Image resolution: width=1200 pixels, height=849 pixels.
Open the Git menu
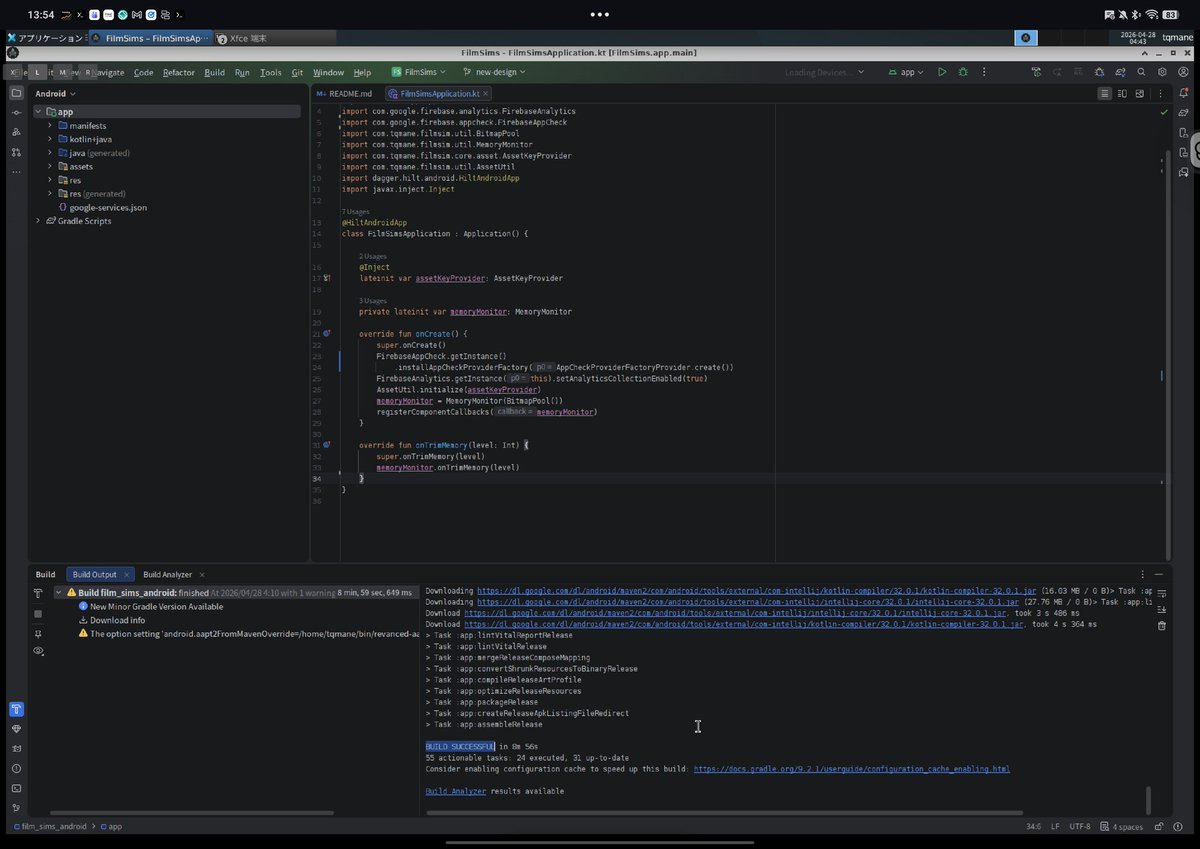coord(297,72)
